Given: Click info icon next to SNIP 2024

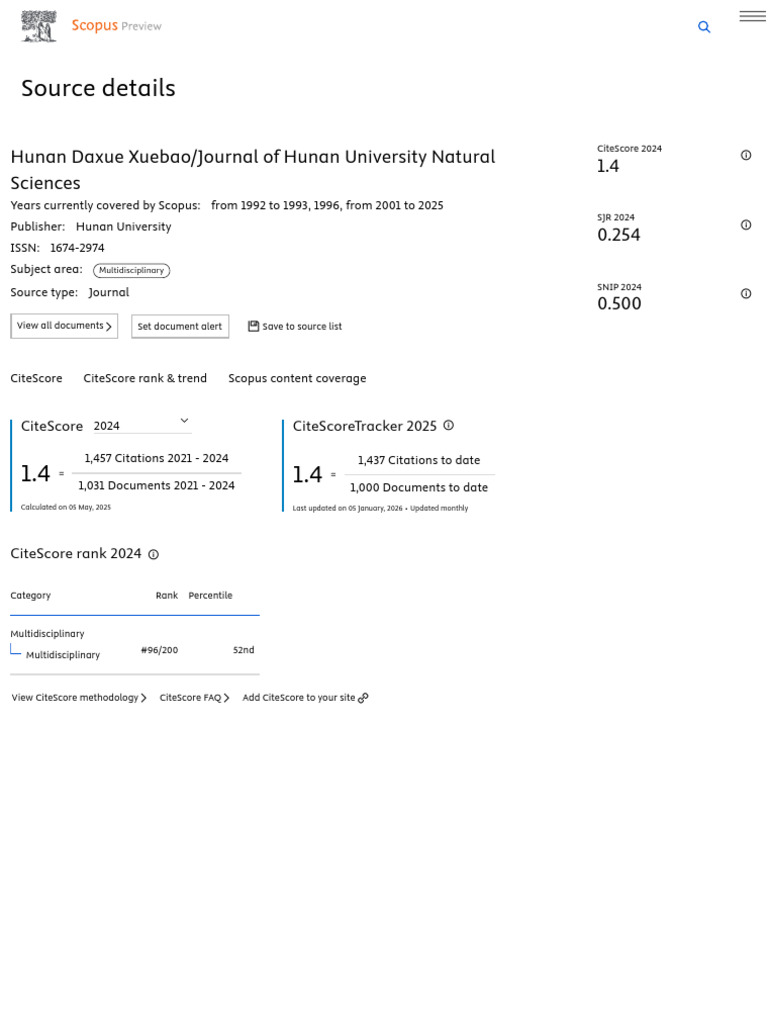Looking at the screenshot, I should [x=746, y=294].
